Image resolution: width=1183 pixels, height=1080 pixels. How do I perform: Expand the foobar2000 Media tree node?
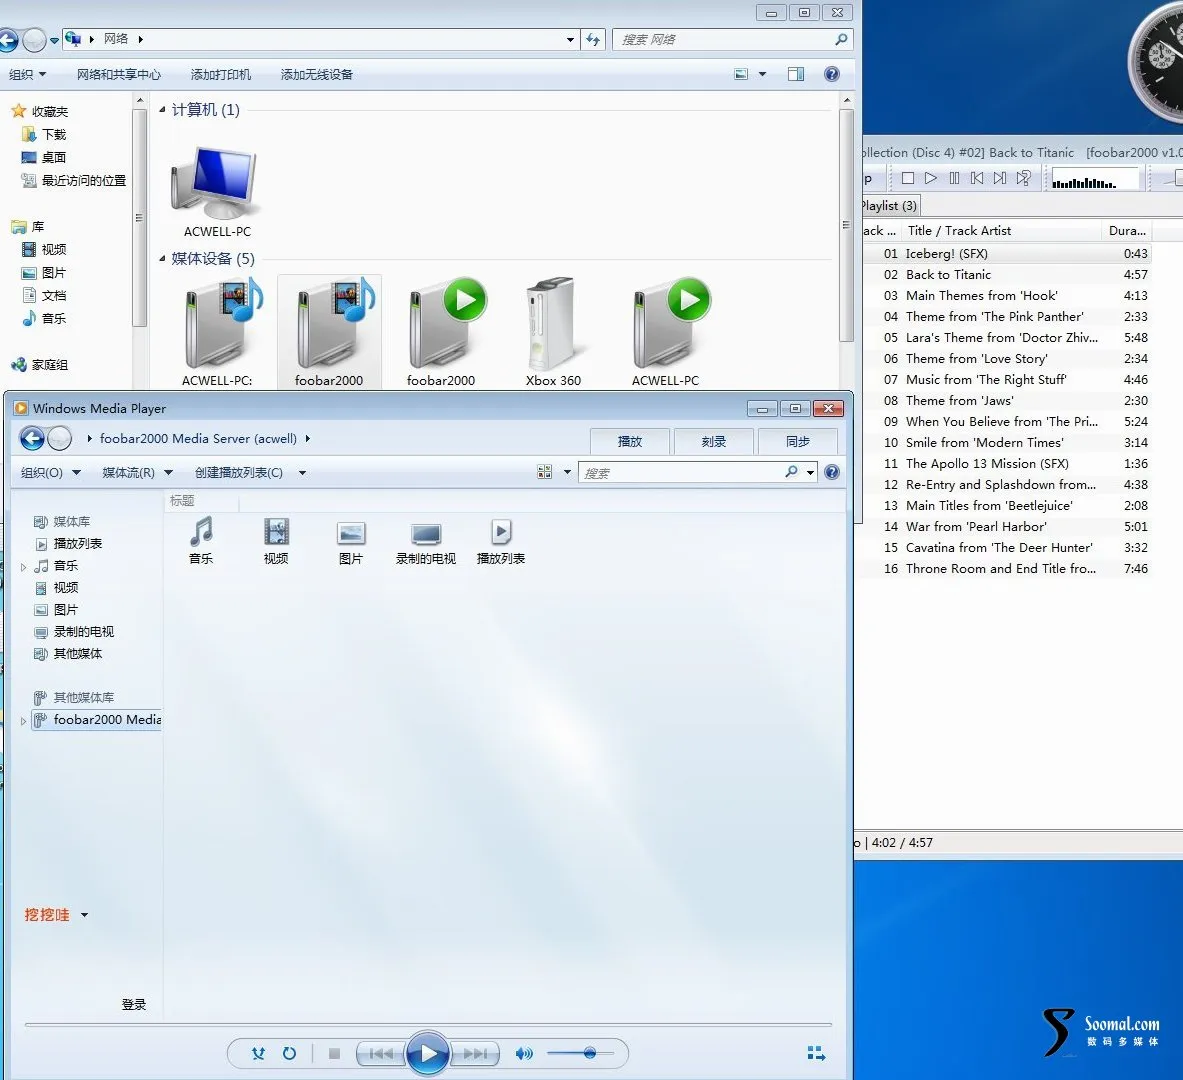[x=23, y=721]
